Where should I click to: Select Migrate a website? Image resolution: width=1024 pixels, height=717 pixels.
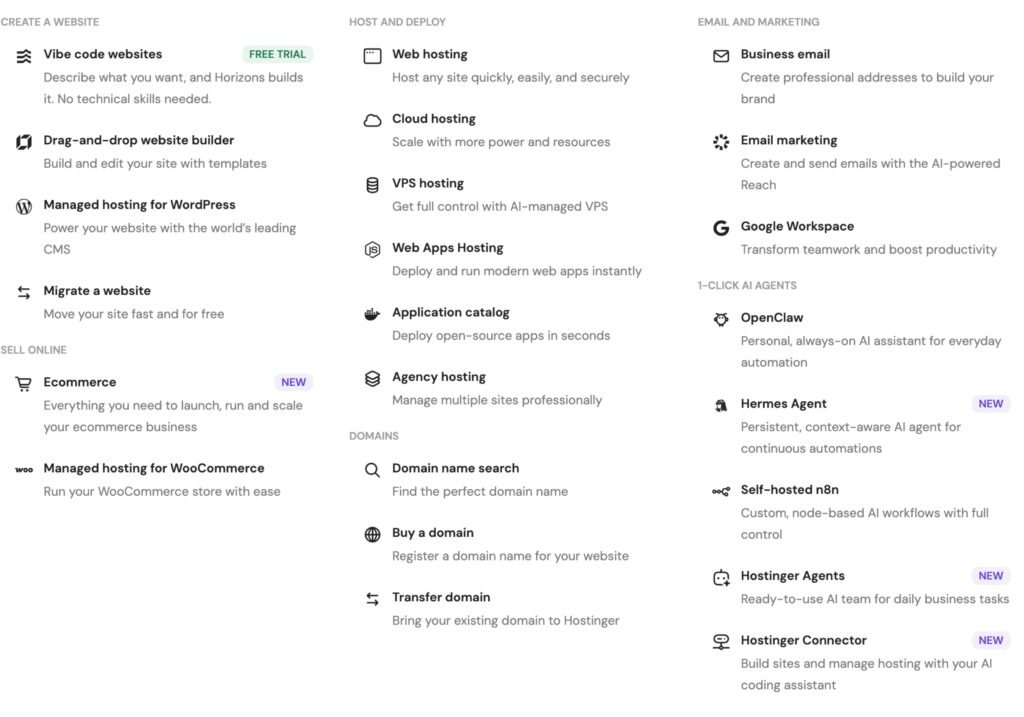coord(97,291)
